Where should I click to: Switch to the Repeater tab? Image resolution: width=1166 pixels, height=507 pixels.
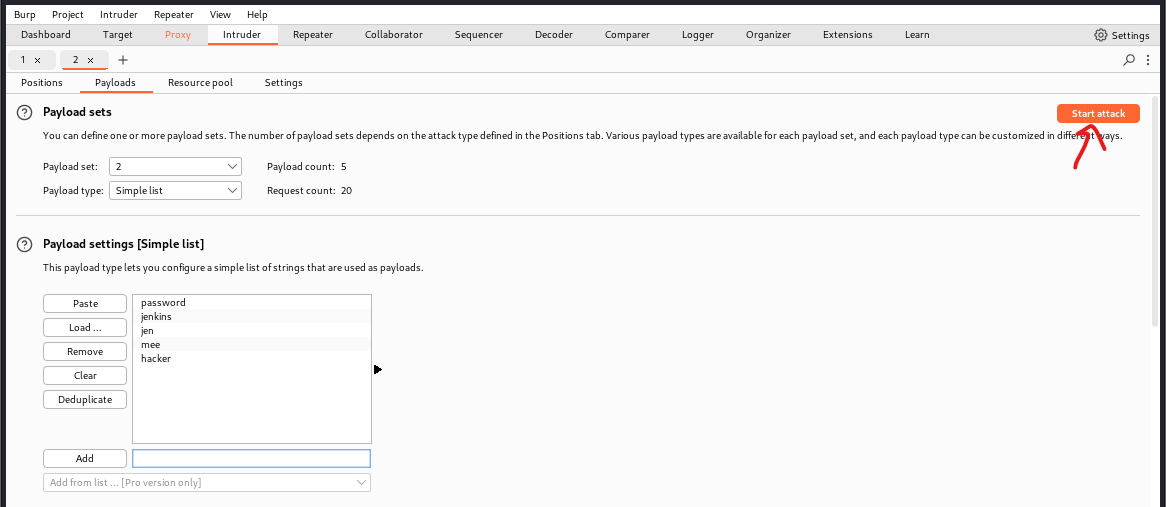coord(313,35)
